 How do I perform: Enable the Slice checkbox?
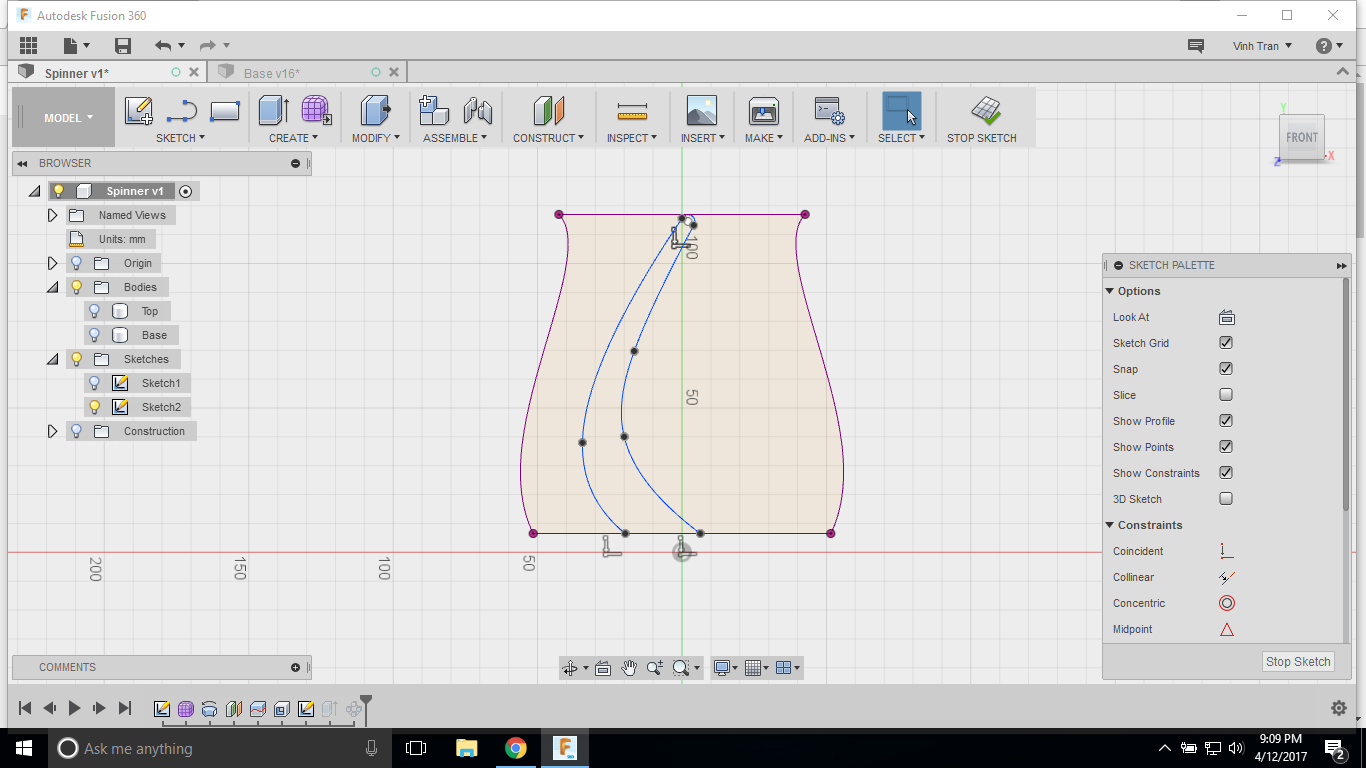(x=1226, y=395)
